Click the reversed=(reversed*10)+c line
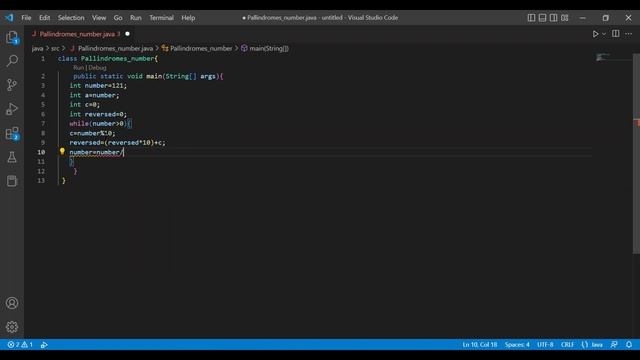 click(x=118, y=142)
